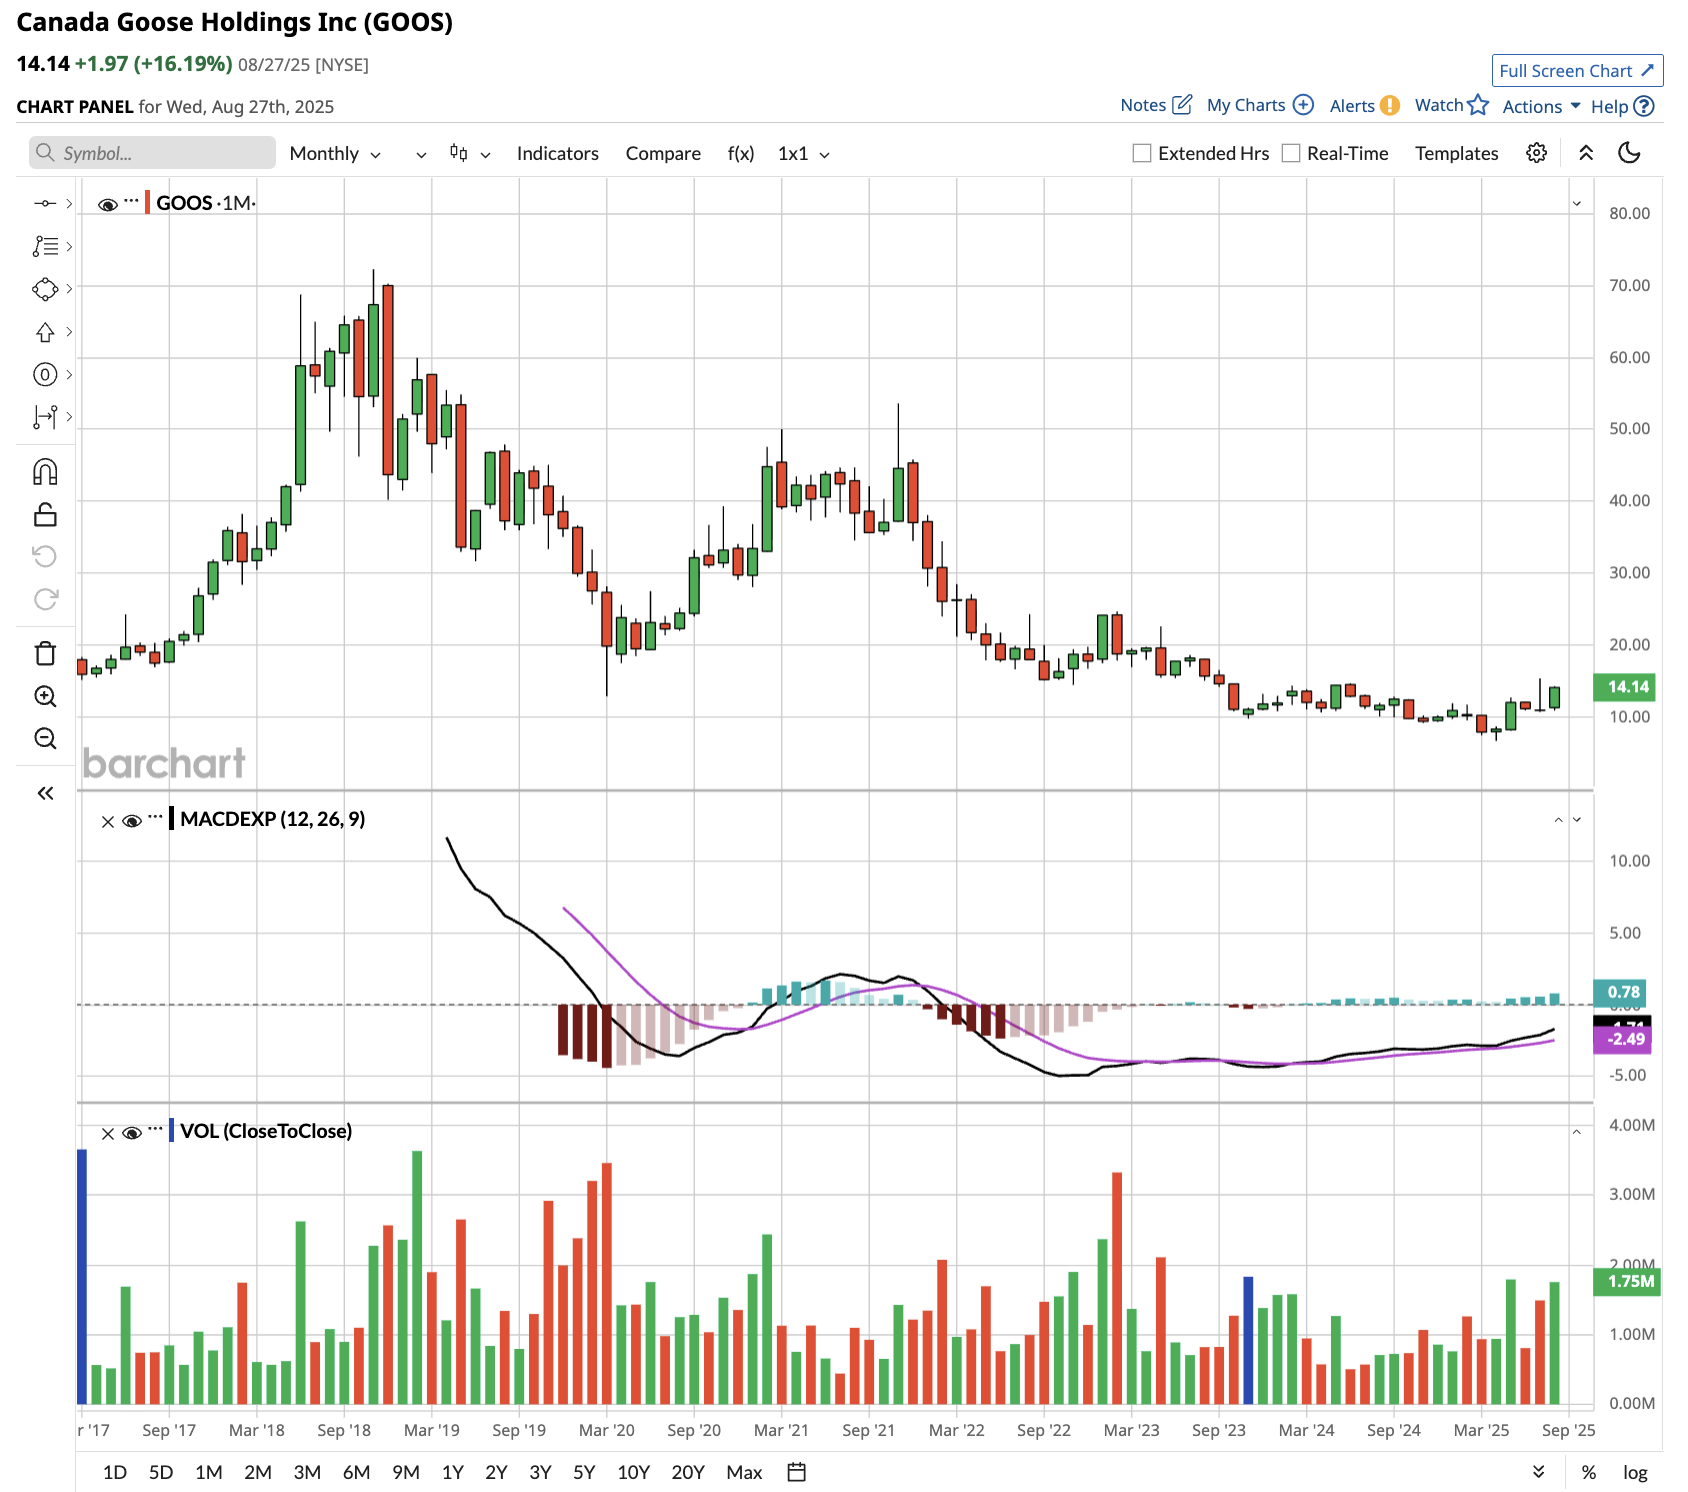Select the geometric shapes drawing tool

pyautogui.click(x=45, y=289)
